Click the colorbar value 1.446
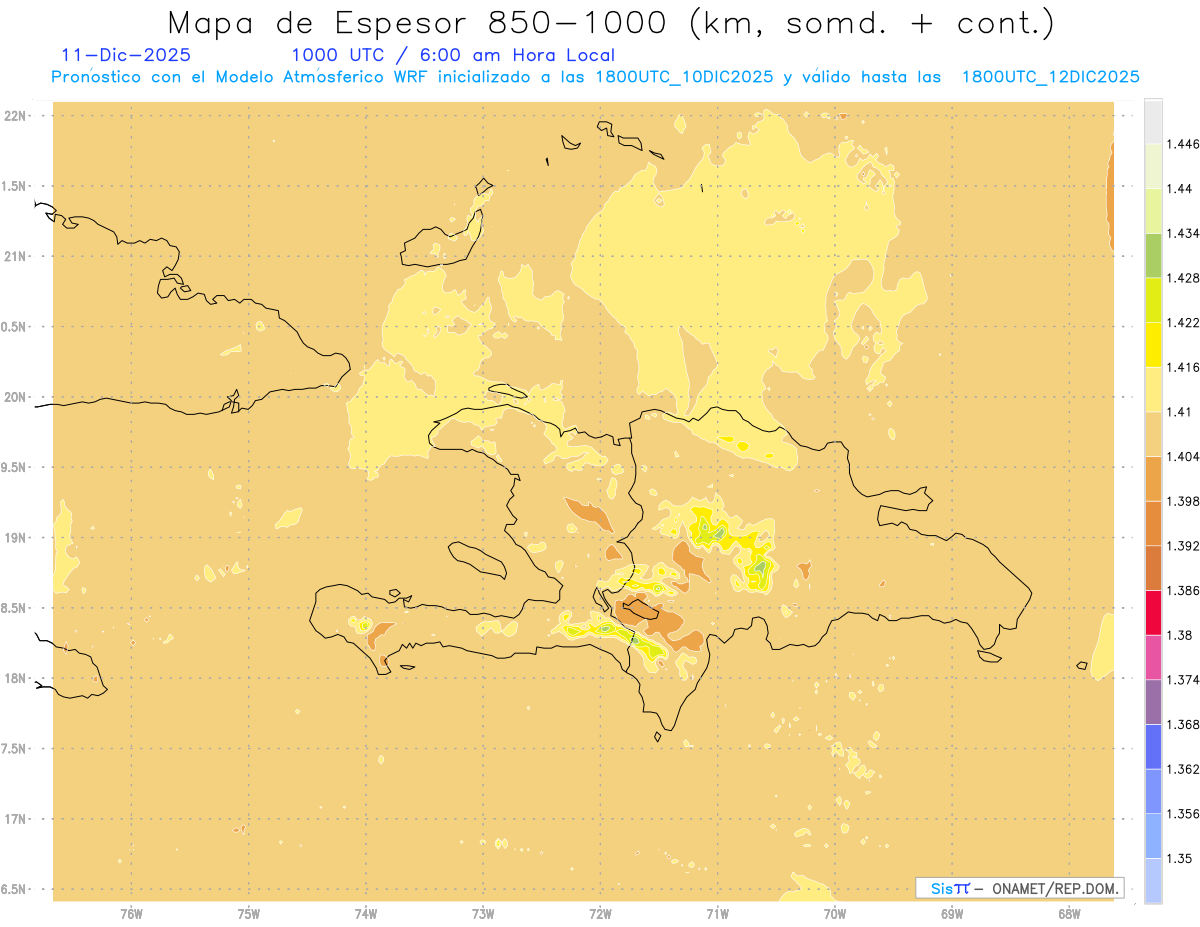1200x927 pixels. click(1185, 144)
